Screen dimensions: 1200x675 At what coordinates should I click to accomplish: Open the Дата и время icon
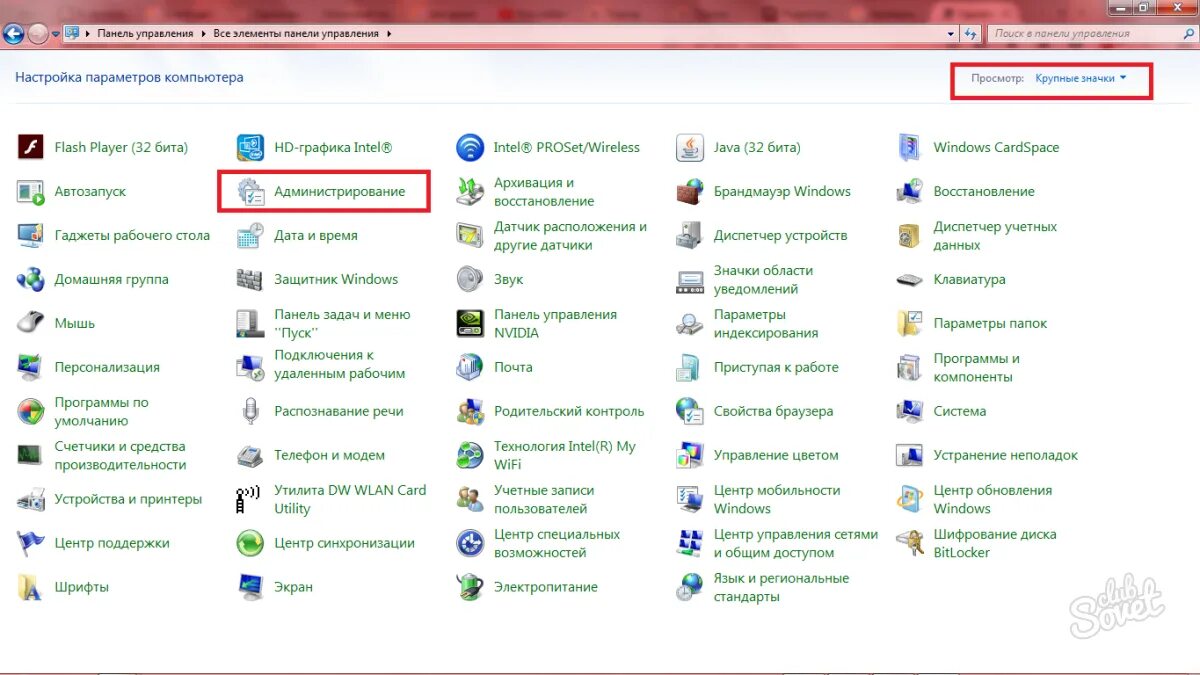[x=250, y=235]
